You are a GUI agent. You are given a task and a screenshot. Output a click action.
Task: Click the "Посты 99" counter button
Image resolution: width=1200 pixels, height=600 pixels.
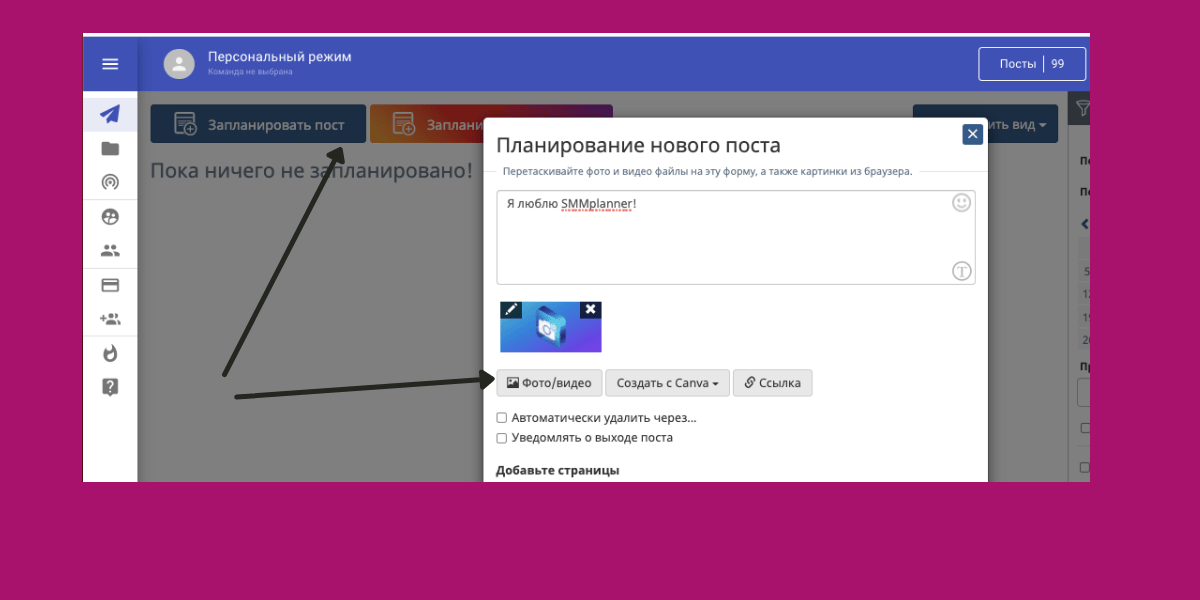point(1031,64)
